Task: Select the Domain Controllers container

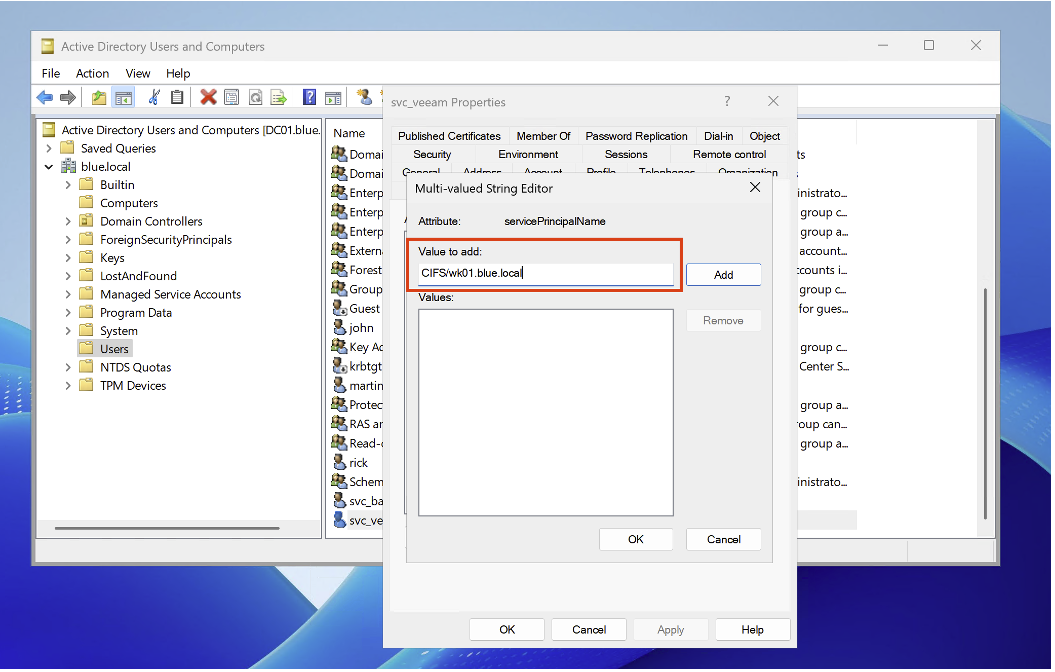Action: pyautogui.click(x=151, y=222)
